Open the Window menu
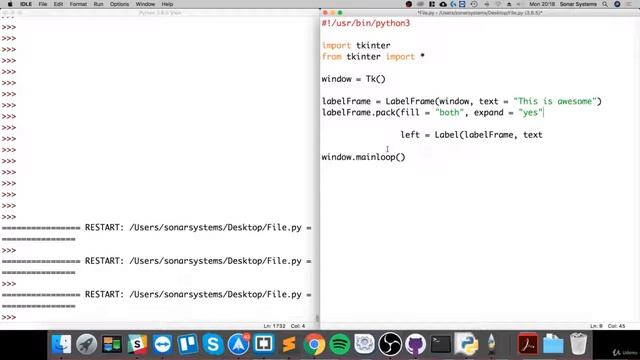This screenshot has height=360, width=640. point(145,4)
